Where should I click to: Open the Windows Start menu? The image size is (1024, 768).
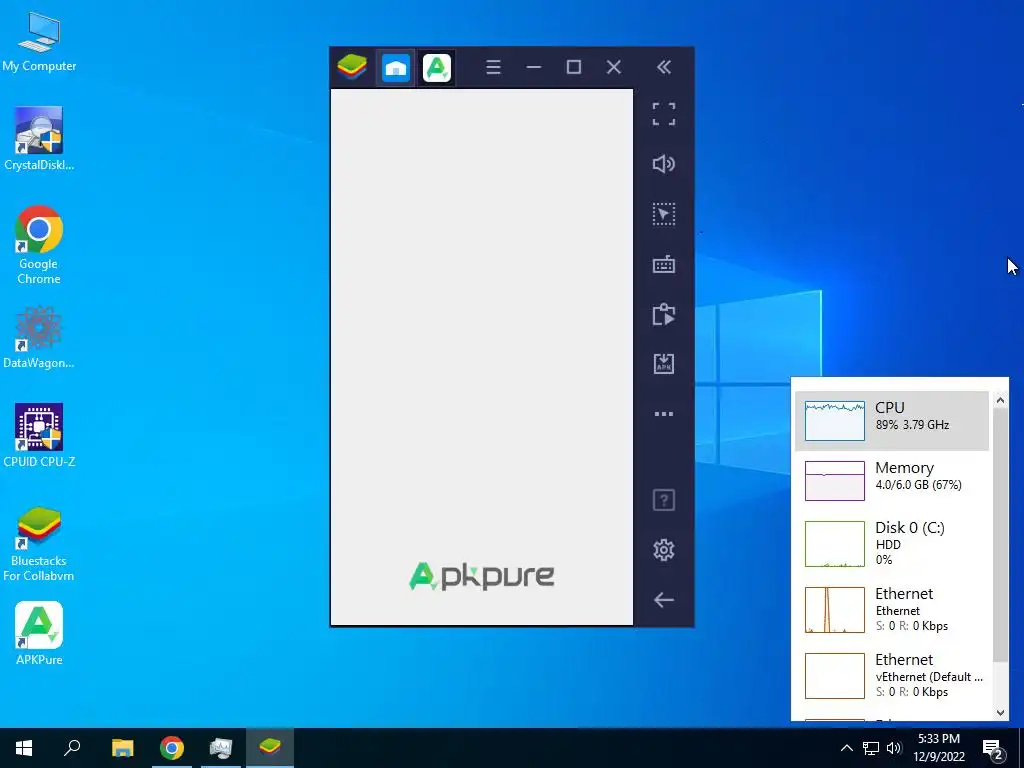[x=24, y=748]
